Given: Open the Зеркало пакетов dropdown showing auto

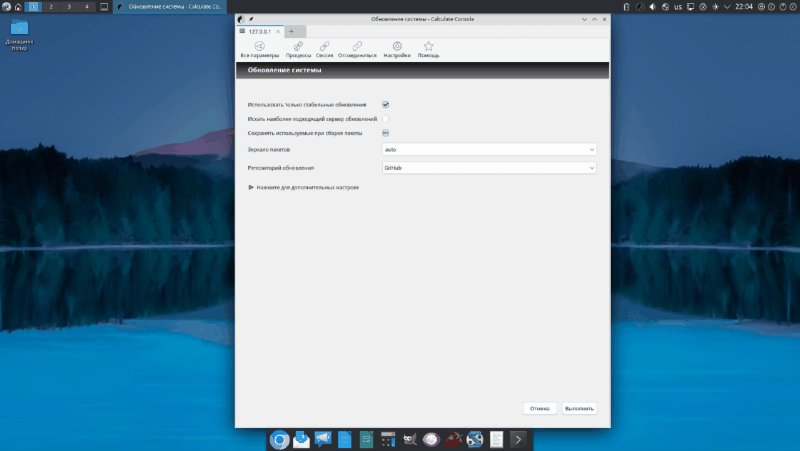Looking at the screenshot, I should [x=489, y=149].
